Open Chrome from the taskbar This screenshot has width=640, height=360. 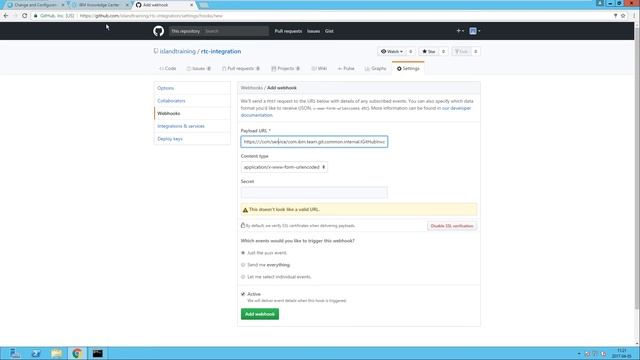[x=77, y=353]
